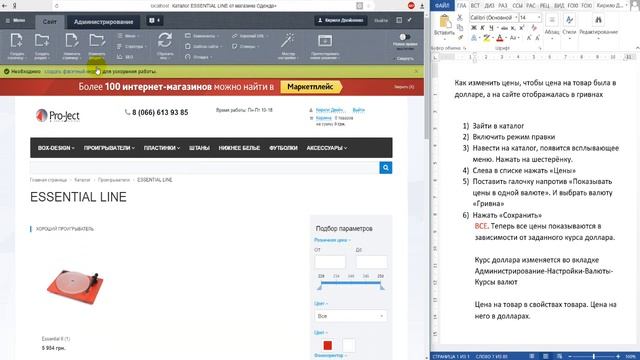Click the Create page icon in Bitrix panel
640x360 pixels.
click(x=16, y=41)
